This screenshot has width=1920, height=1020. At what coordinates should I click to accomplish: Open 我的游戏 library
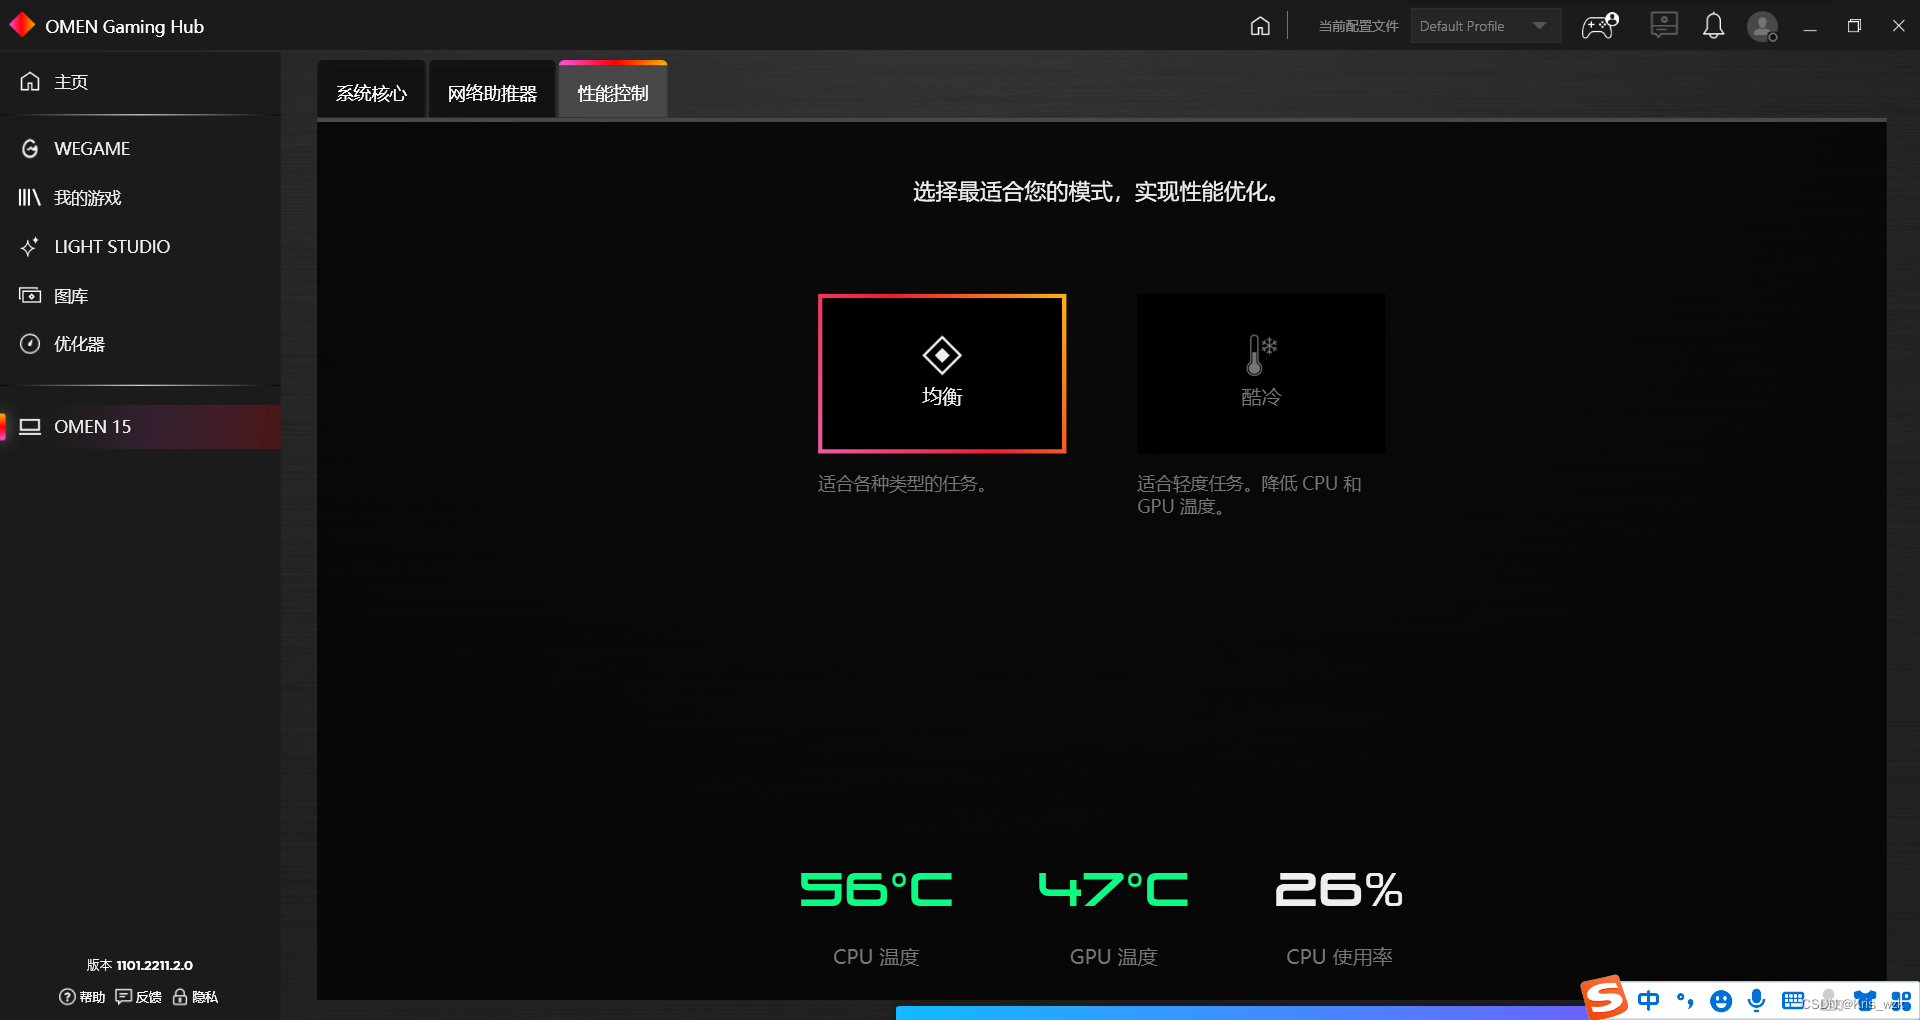tap(140, 198)
